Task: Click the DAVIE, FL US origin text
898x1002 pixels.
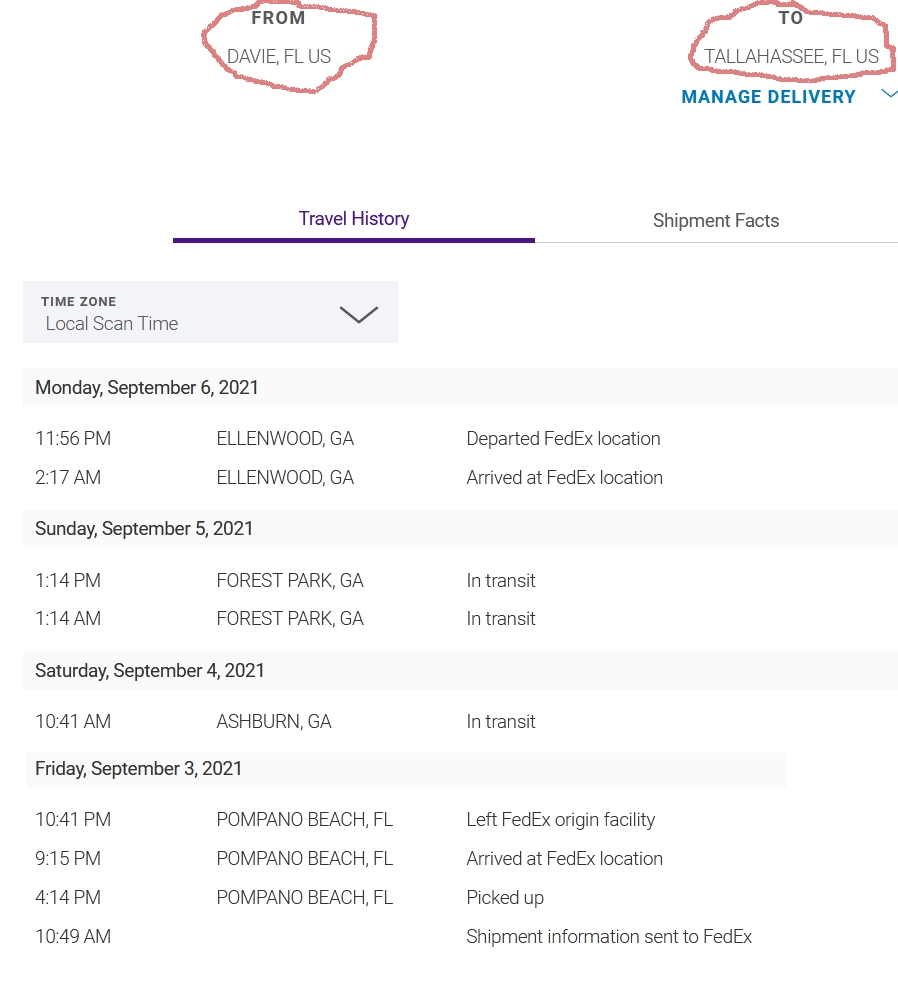Action: pos(279,57)
